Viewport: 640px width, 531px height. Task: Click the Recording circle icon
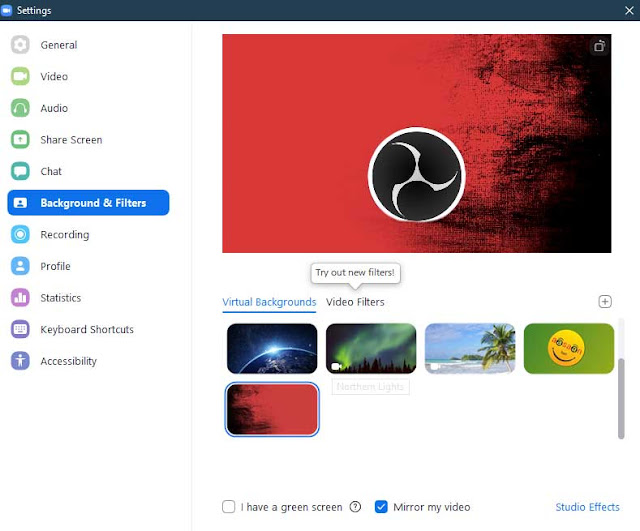coord(20,234)
